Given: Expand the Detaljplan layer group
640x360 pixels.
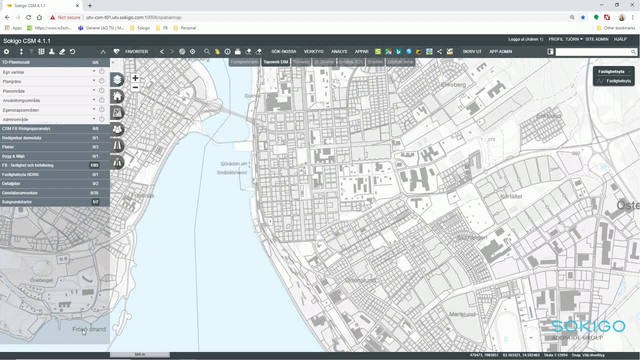Looking at the screenshot, I should click(55, 184).
